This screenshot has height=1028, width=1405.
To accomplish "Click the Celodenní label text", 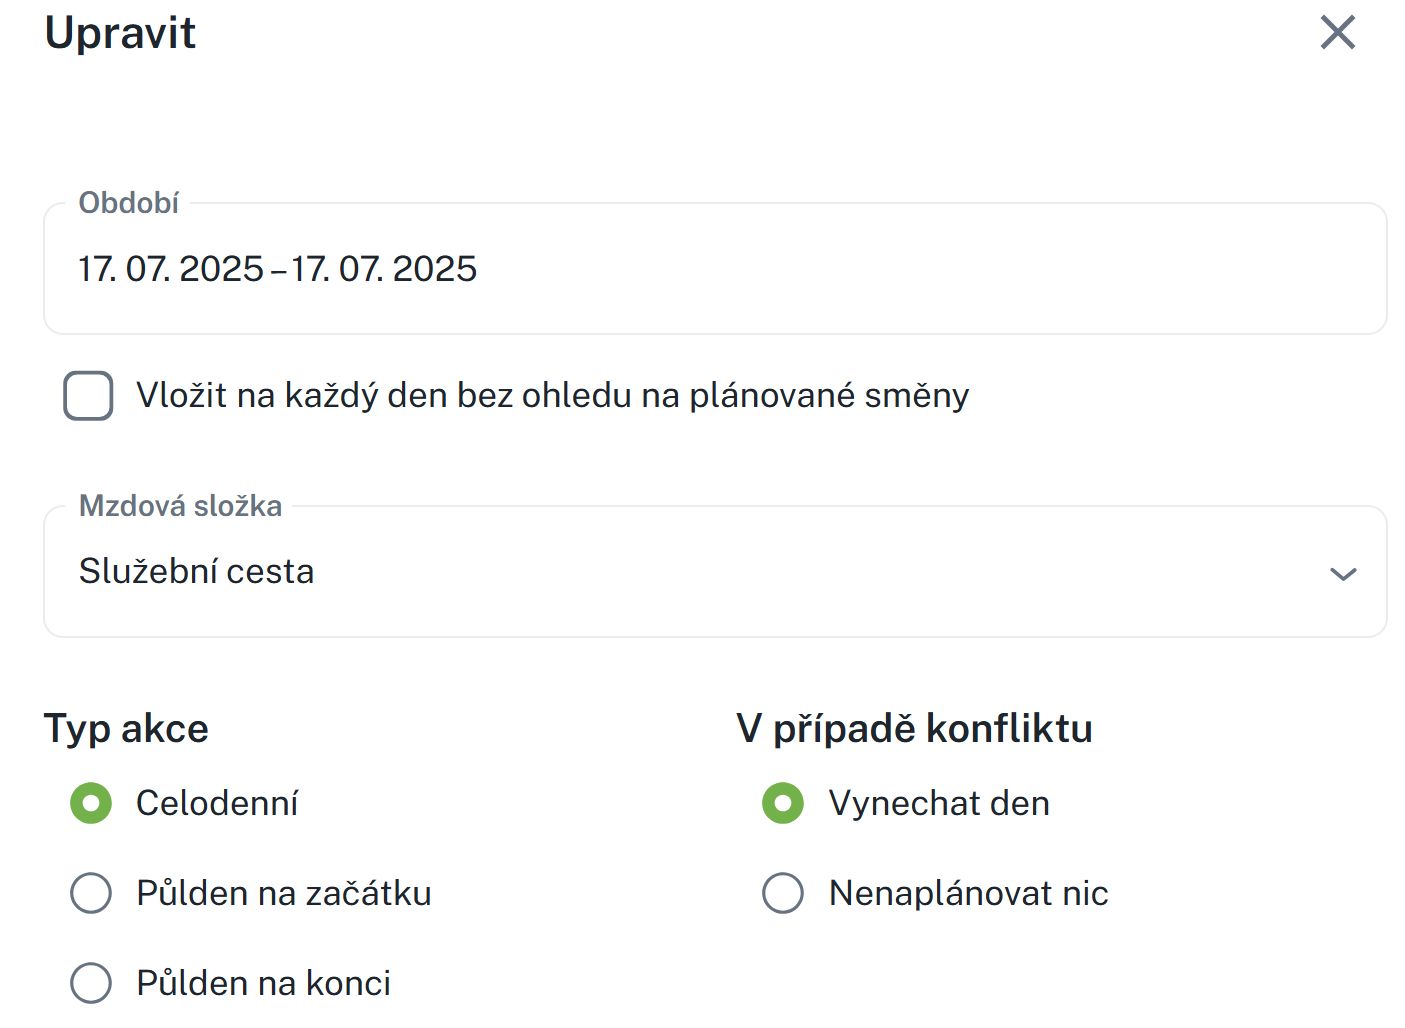I will click(x=217, y=803).
